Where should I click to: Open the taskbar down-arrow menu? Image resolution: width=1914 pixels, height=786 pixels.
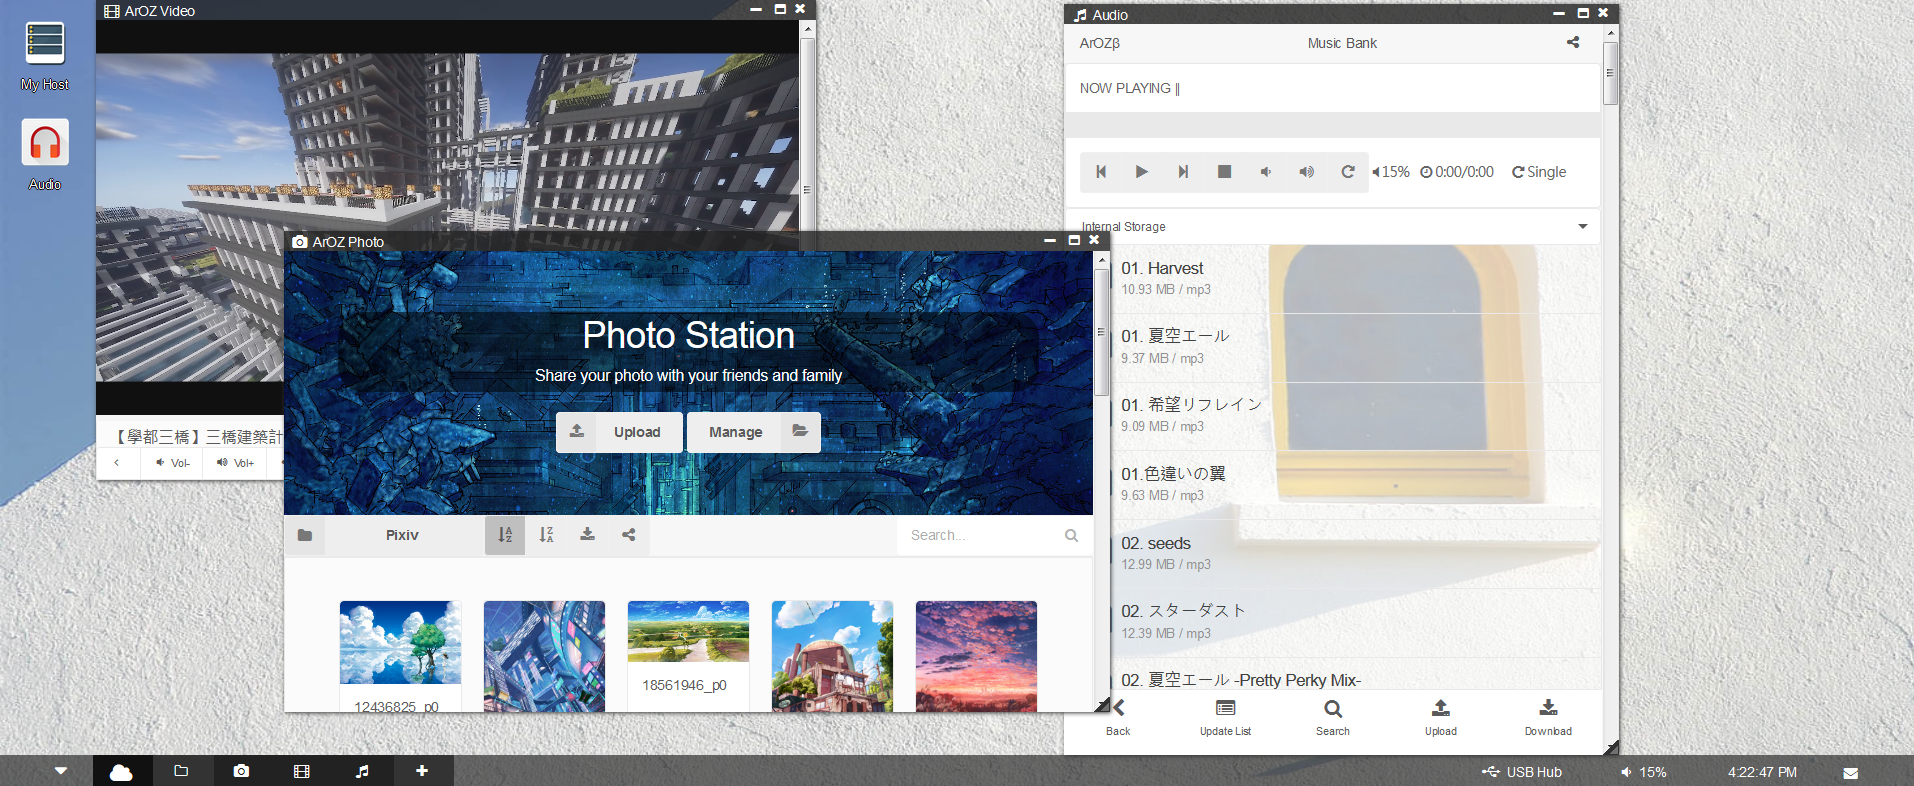[61, 771]
